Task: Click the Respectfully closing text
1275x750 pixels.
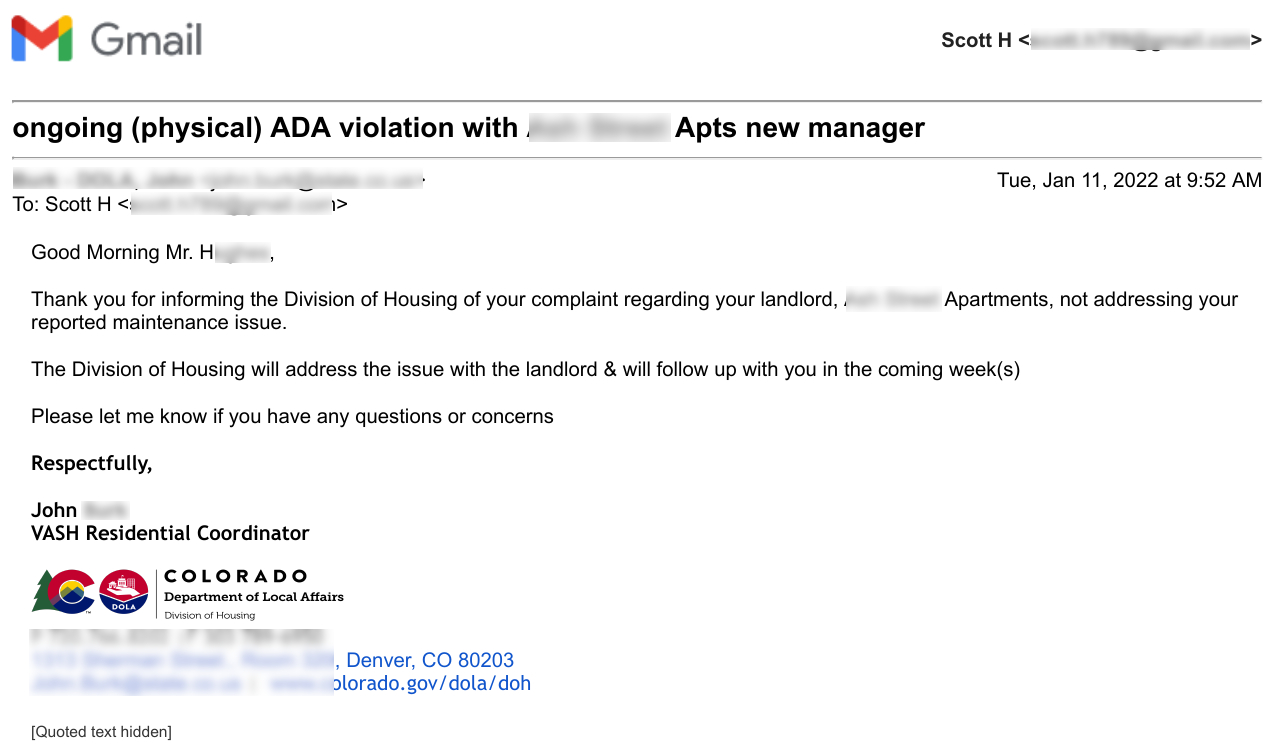Action: tap(91, 463)
